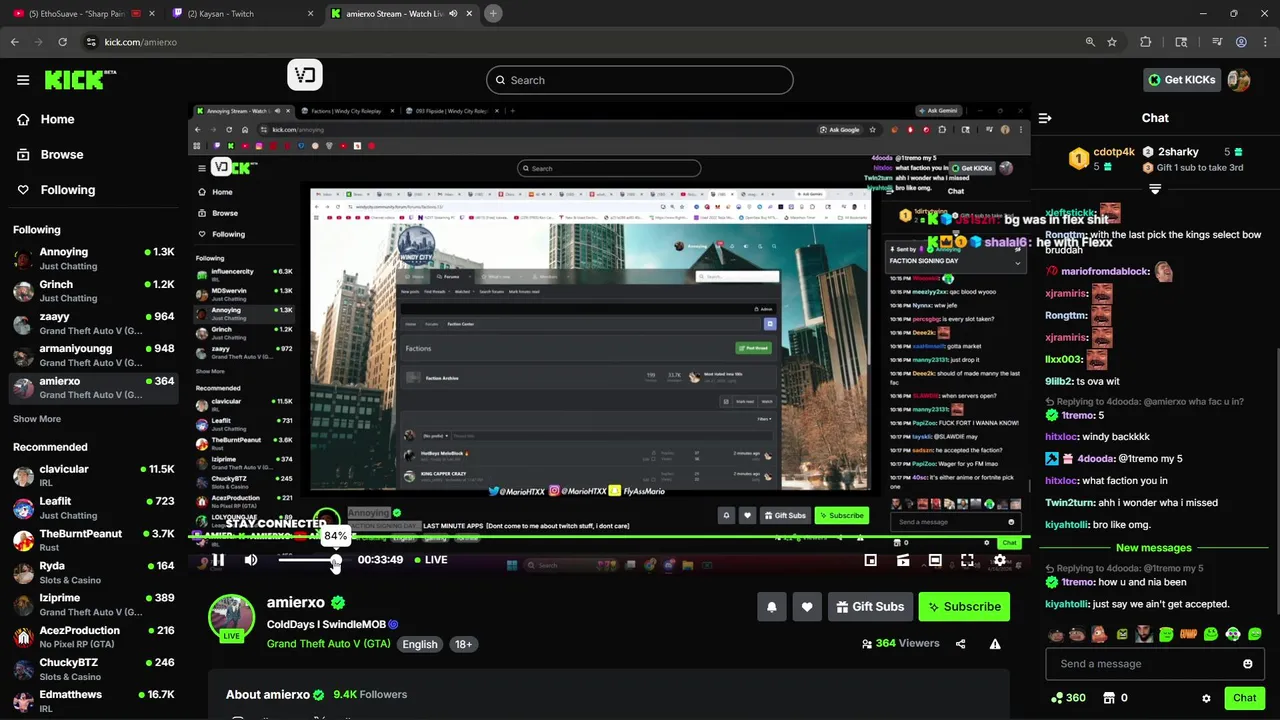Open the emoji picker in chat
Image resolution: width=1280 pixels, height=720 pixels.
pos(1248,664)
